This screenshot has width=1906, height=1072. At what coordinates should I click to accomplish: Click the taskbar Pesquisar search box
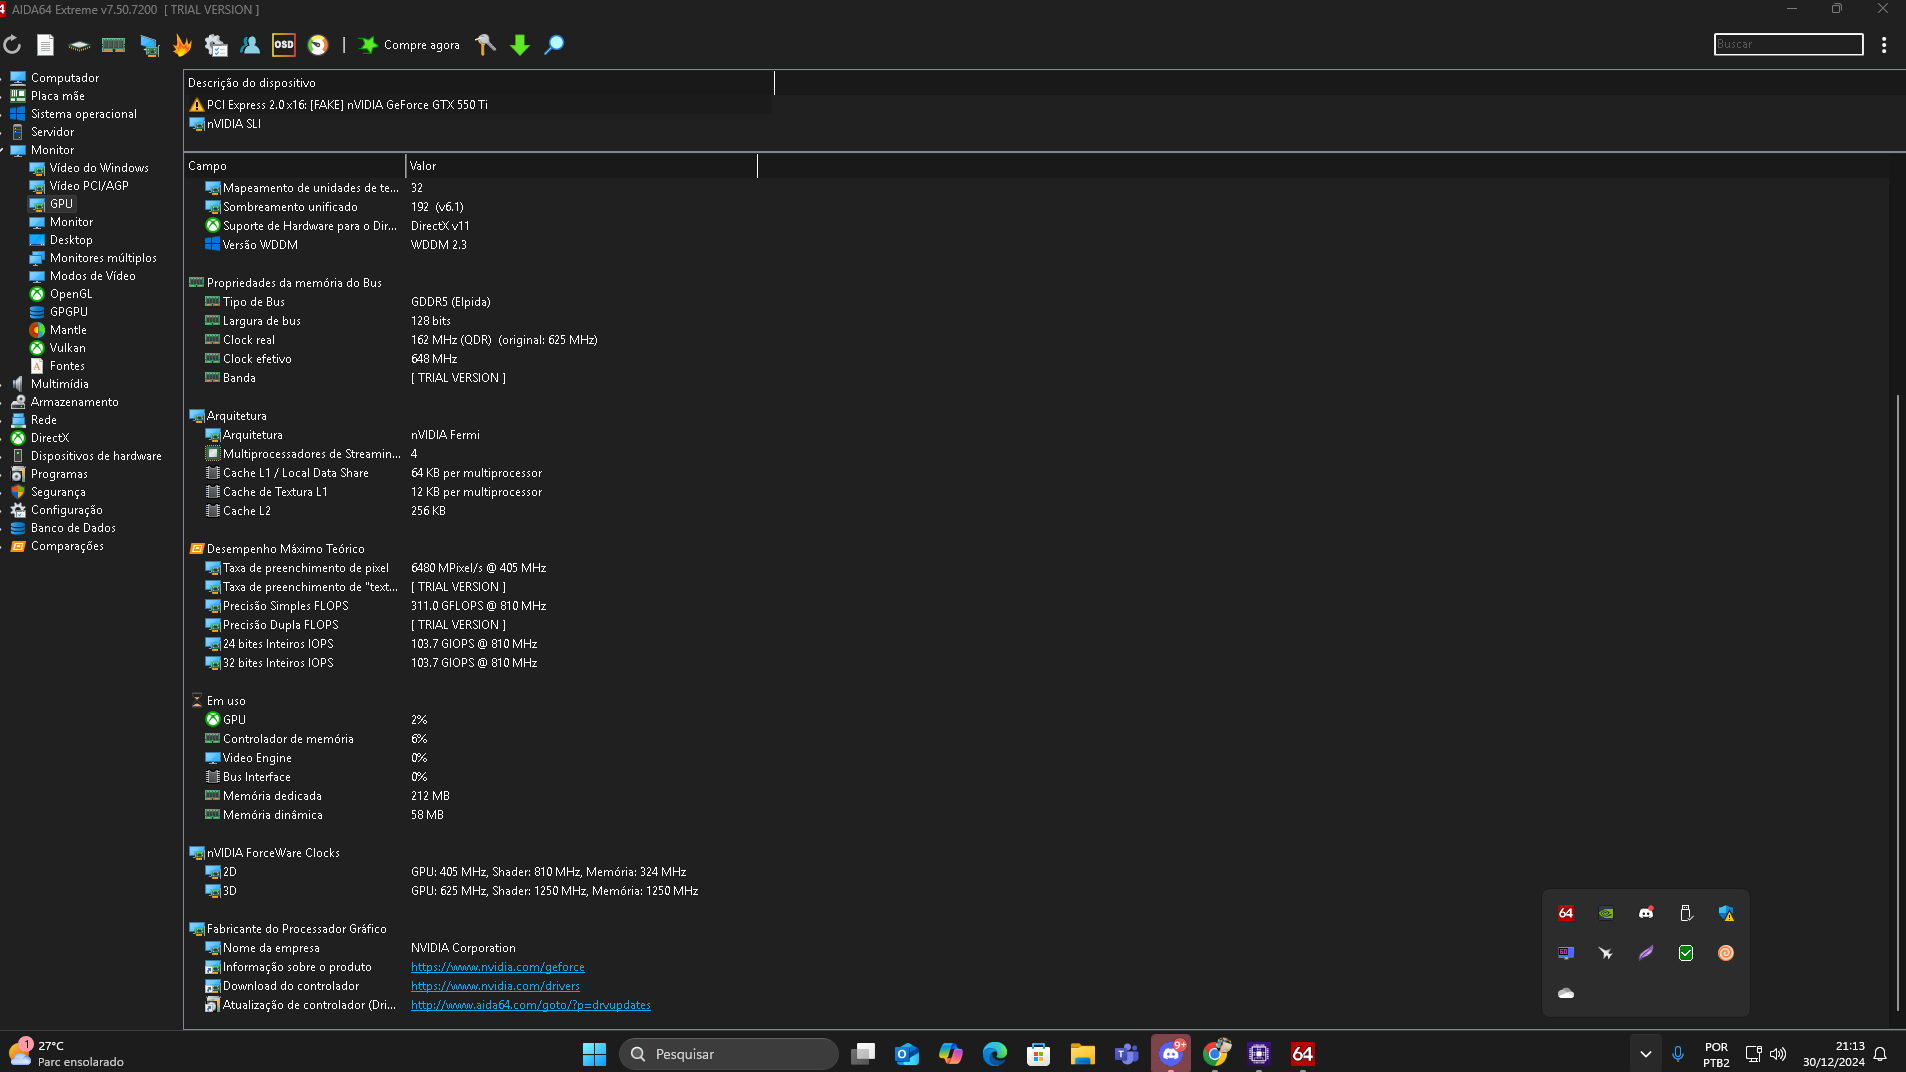(729, 1054)
